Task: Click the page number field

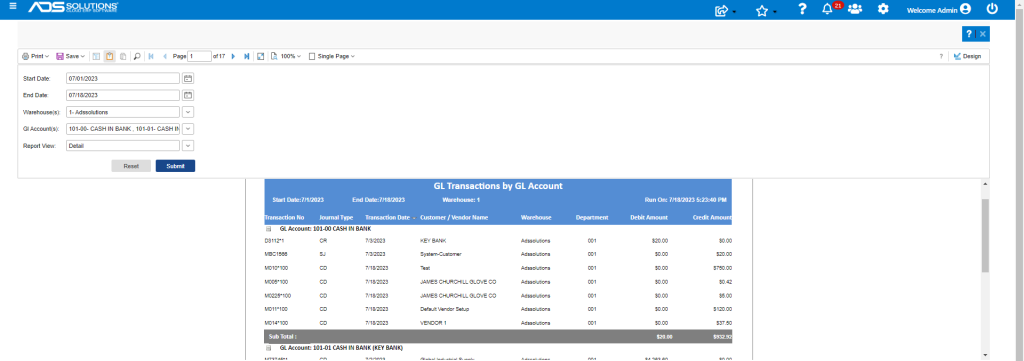Action: point(199,57)
